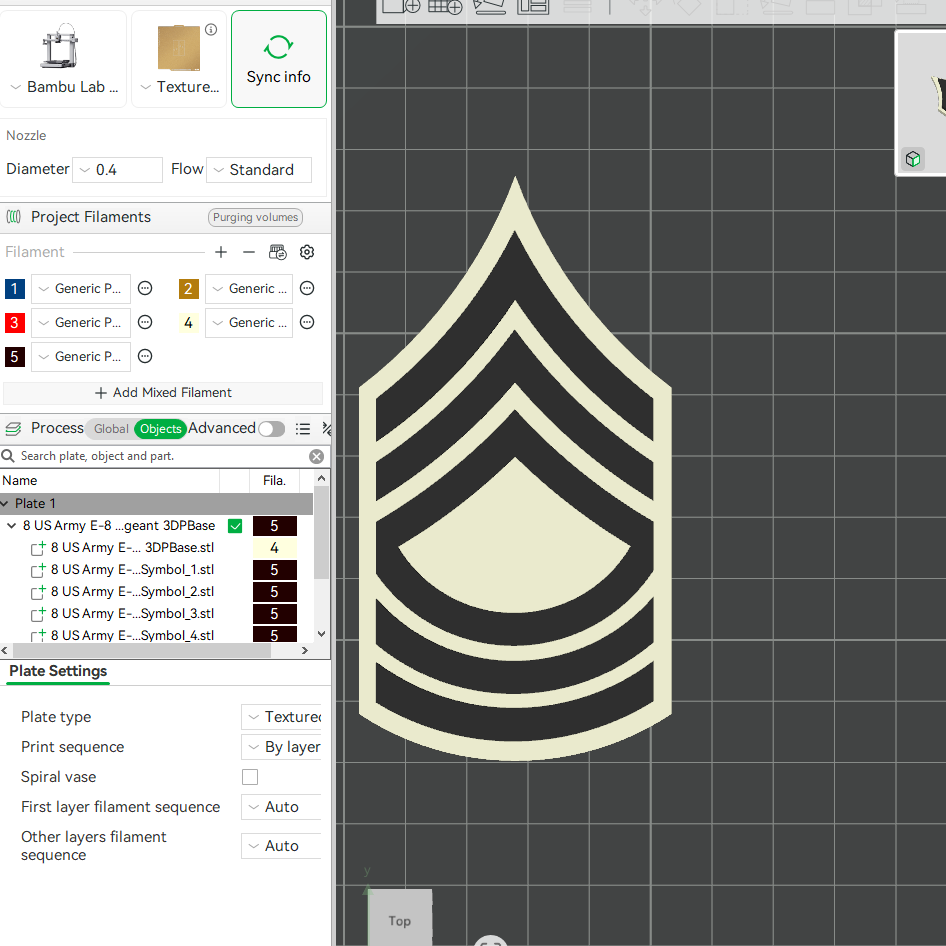Image resolution: width=946 pixels, height=946 pixels.
Task: Open filament 4 Generic preset dropdown
Action: (x=249, y=322)
